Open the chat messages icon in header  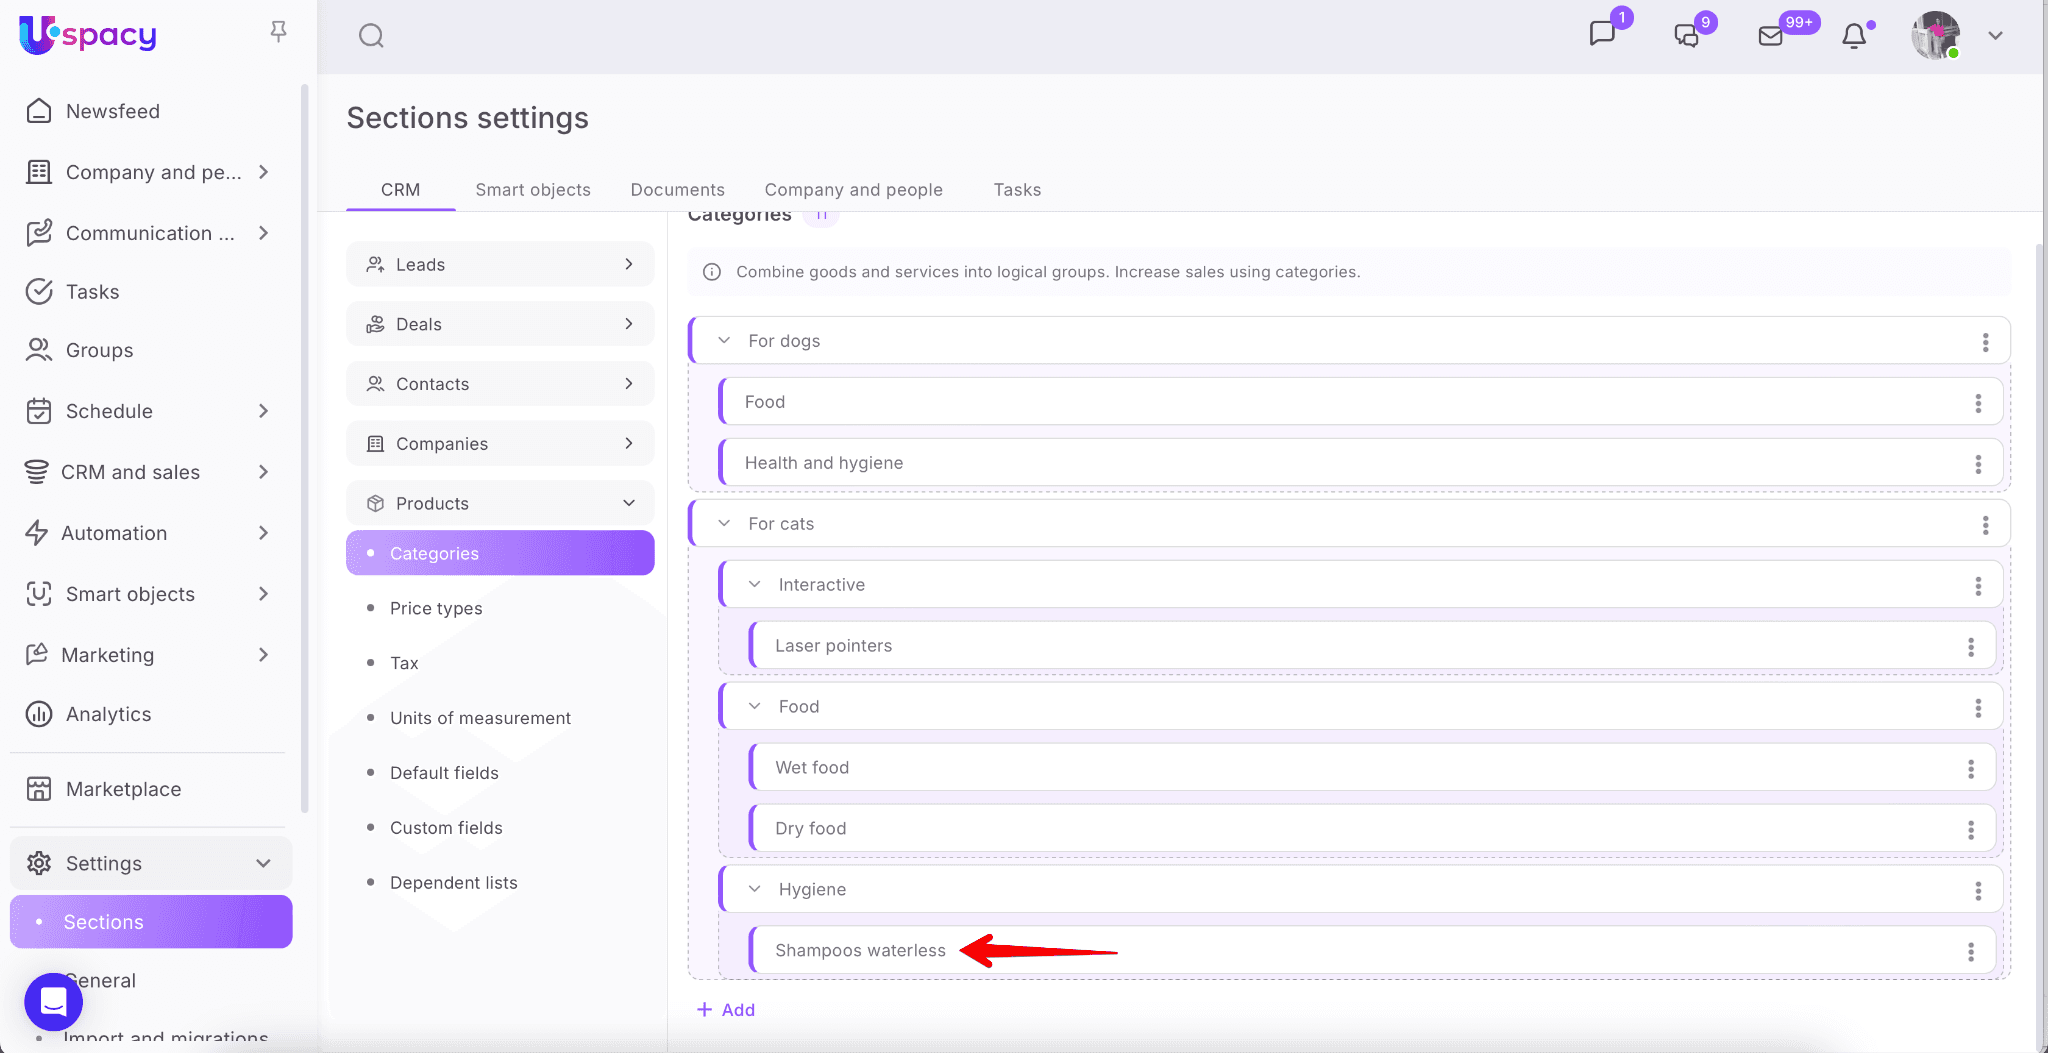(x=1602, y=34)
